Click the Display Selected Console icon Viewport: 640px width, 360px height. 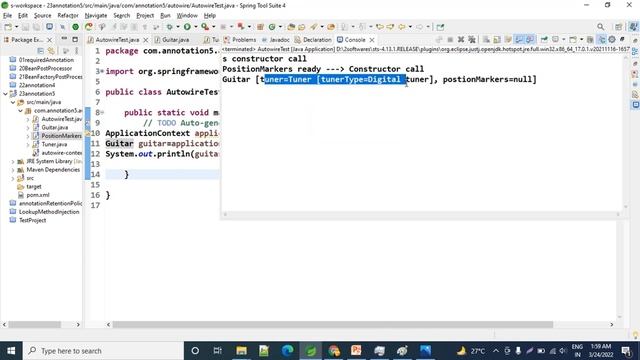click(556, 40)
